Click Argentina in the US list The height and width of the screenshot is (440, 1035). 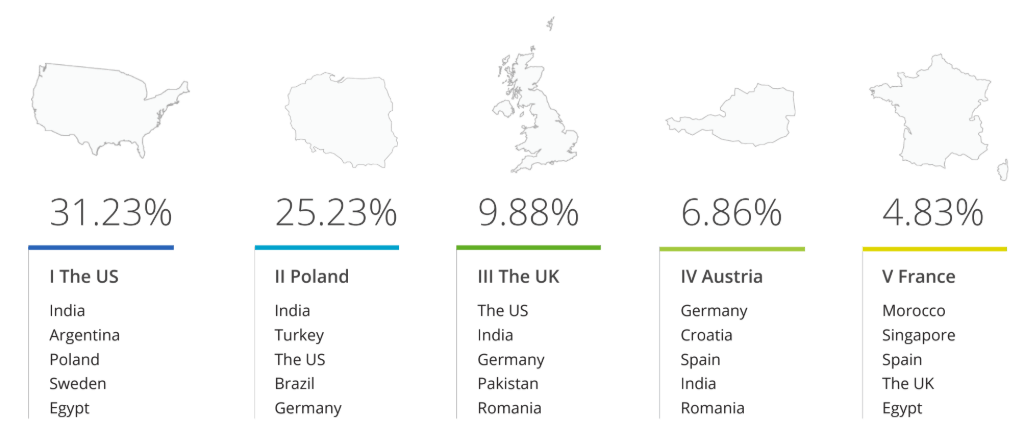coord(85,335)
